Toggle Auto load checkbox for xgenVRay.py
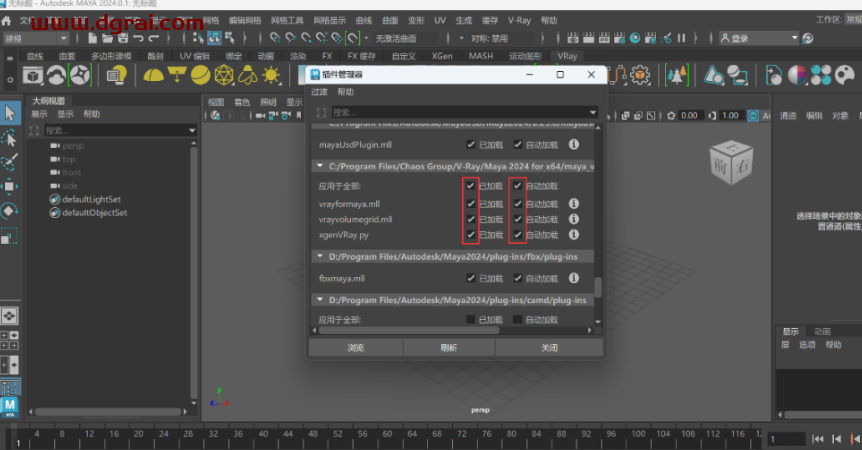Screen dimensions: 862x450 tap(517, 234)
